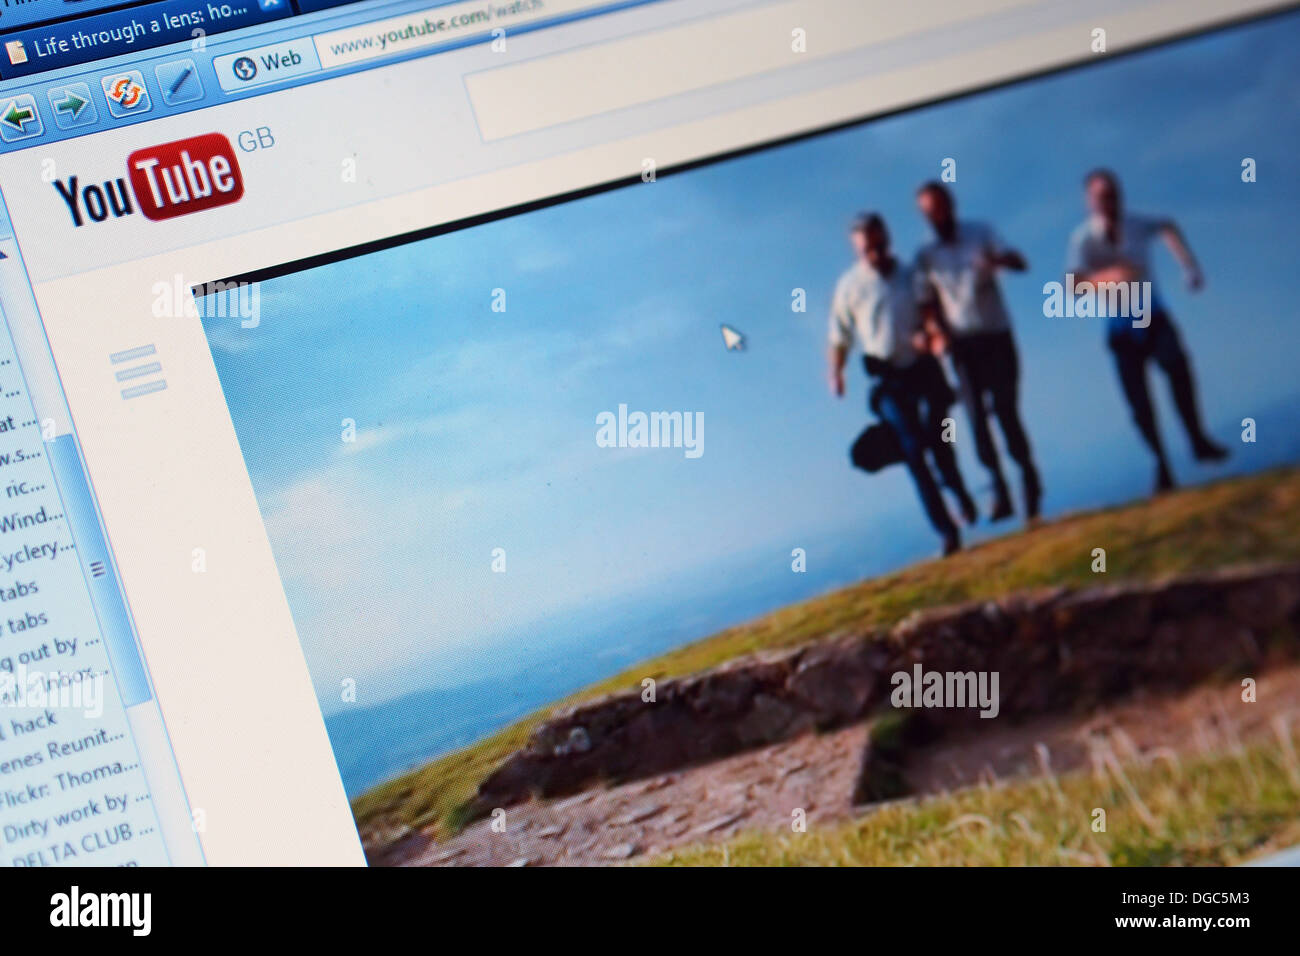Select the 'Wind...' side panel entry
Viewport: 1300px width, 956px height.
pyautogui.click(x=30, y=520)
